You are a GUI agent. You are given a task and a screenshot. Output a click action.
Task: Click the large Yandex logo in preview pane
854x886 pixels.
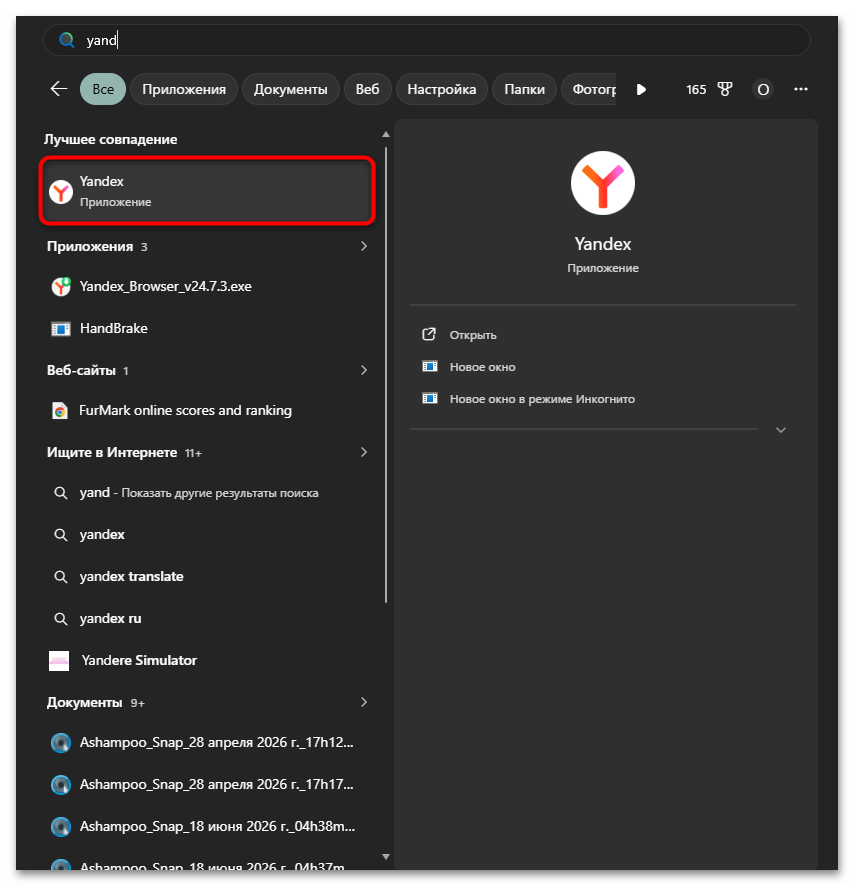pos(602,183)
